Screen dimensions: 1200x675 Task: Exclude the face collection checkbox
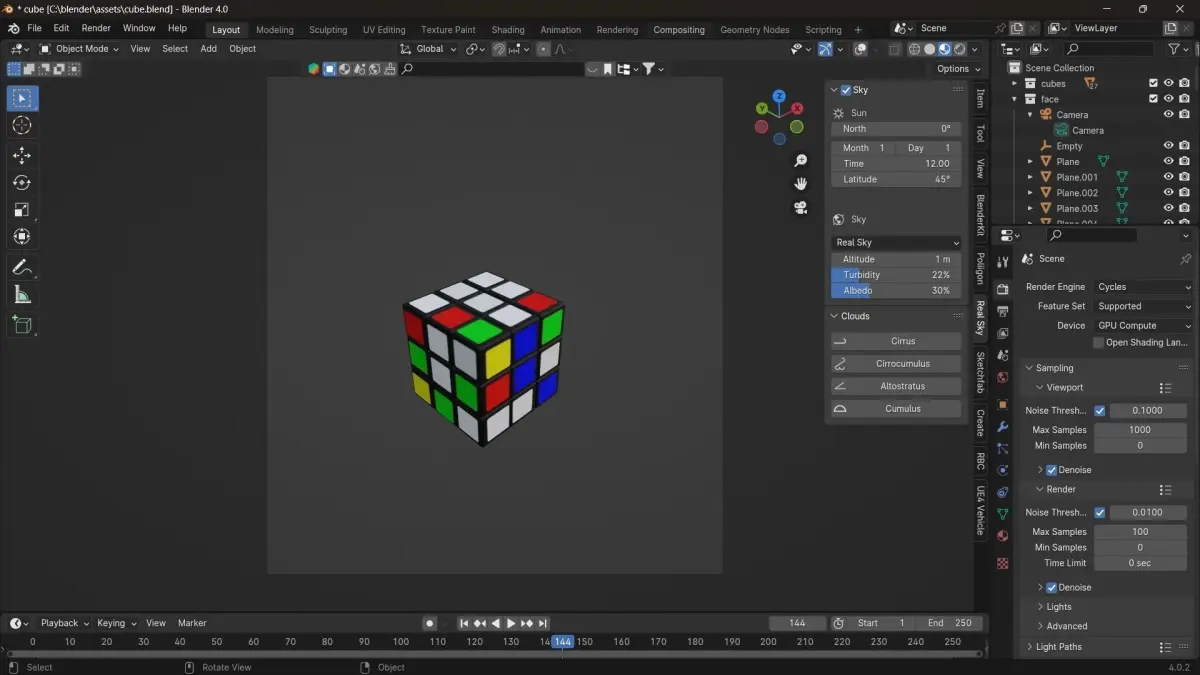click(1153, 99)
